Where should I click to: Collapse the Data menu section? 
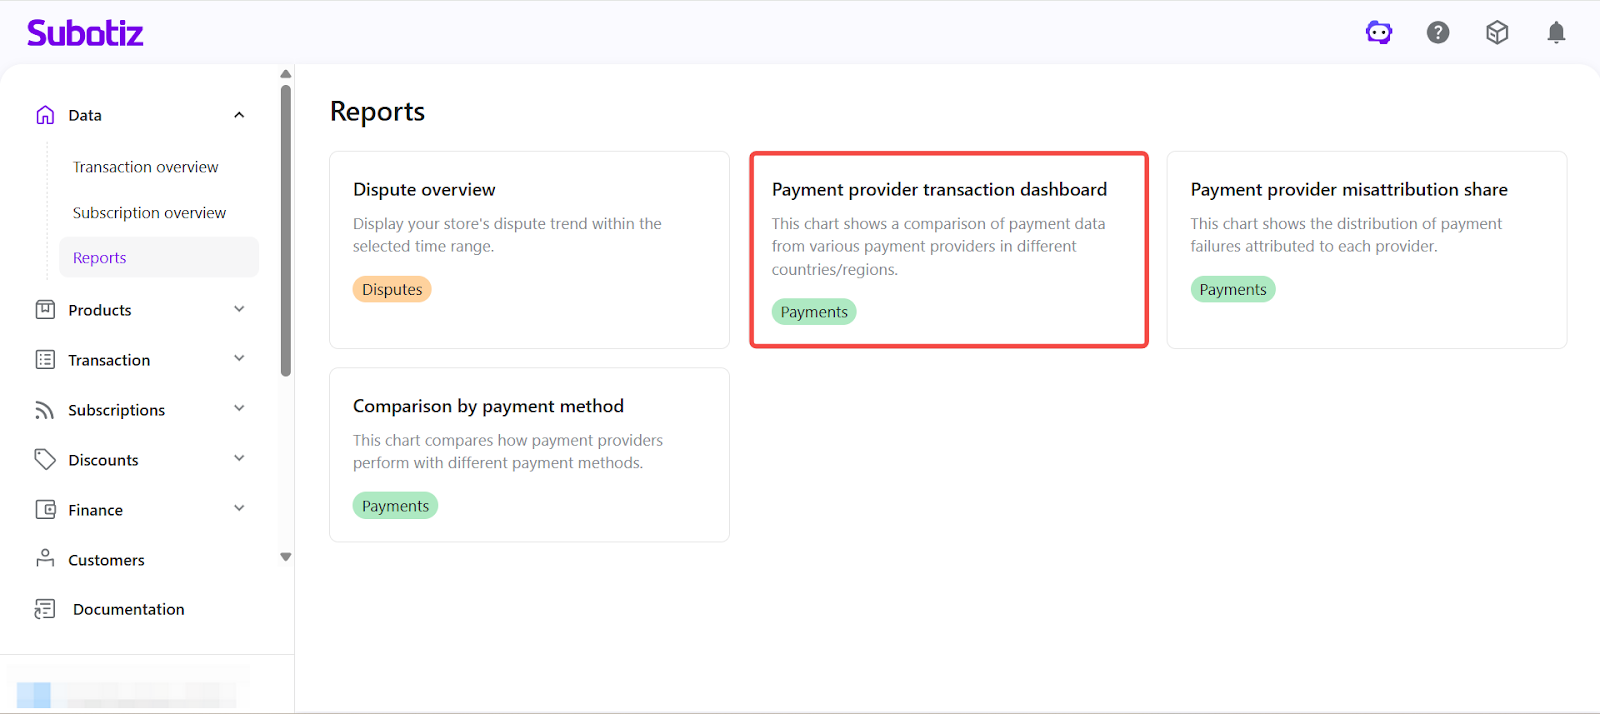239,115
